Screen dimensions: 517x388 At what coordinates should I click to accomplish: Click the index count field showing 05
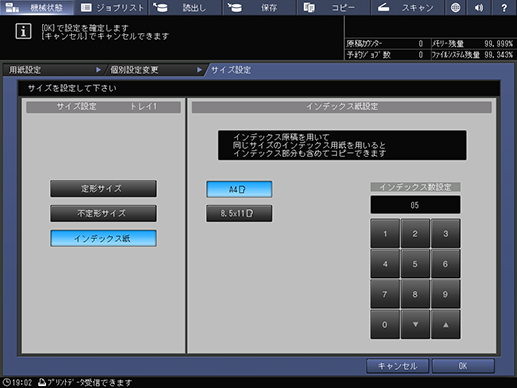coord(415,205)
